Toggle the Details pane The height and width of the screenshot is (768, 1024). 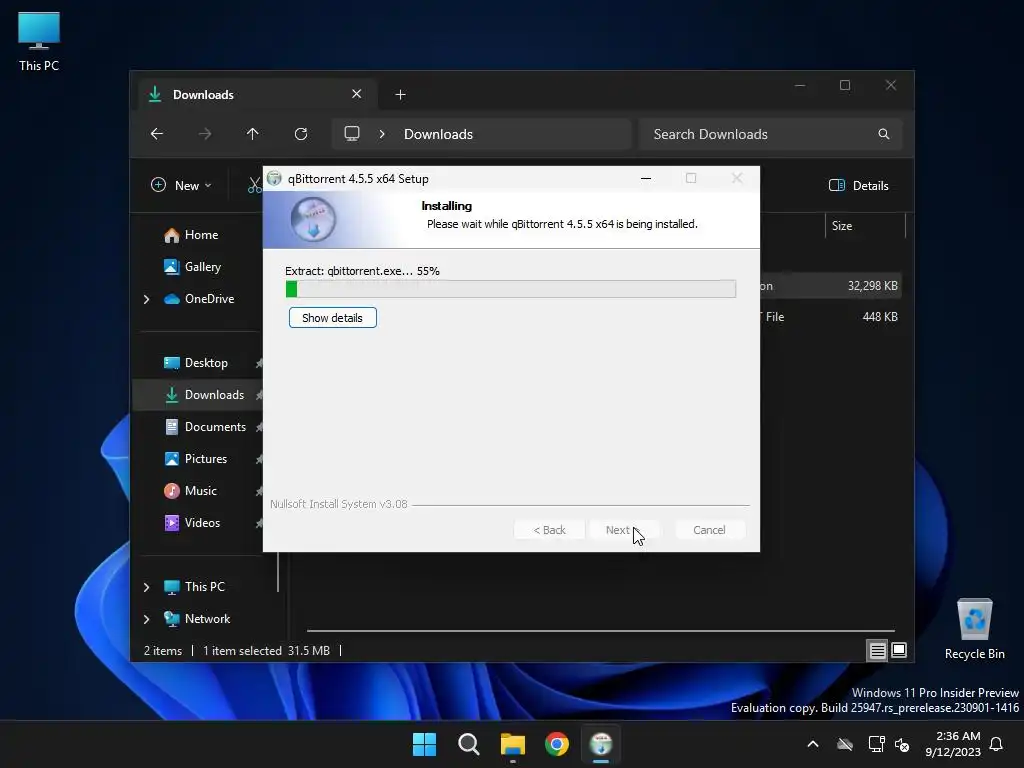pos(859,185)
